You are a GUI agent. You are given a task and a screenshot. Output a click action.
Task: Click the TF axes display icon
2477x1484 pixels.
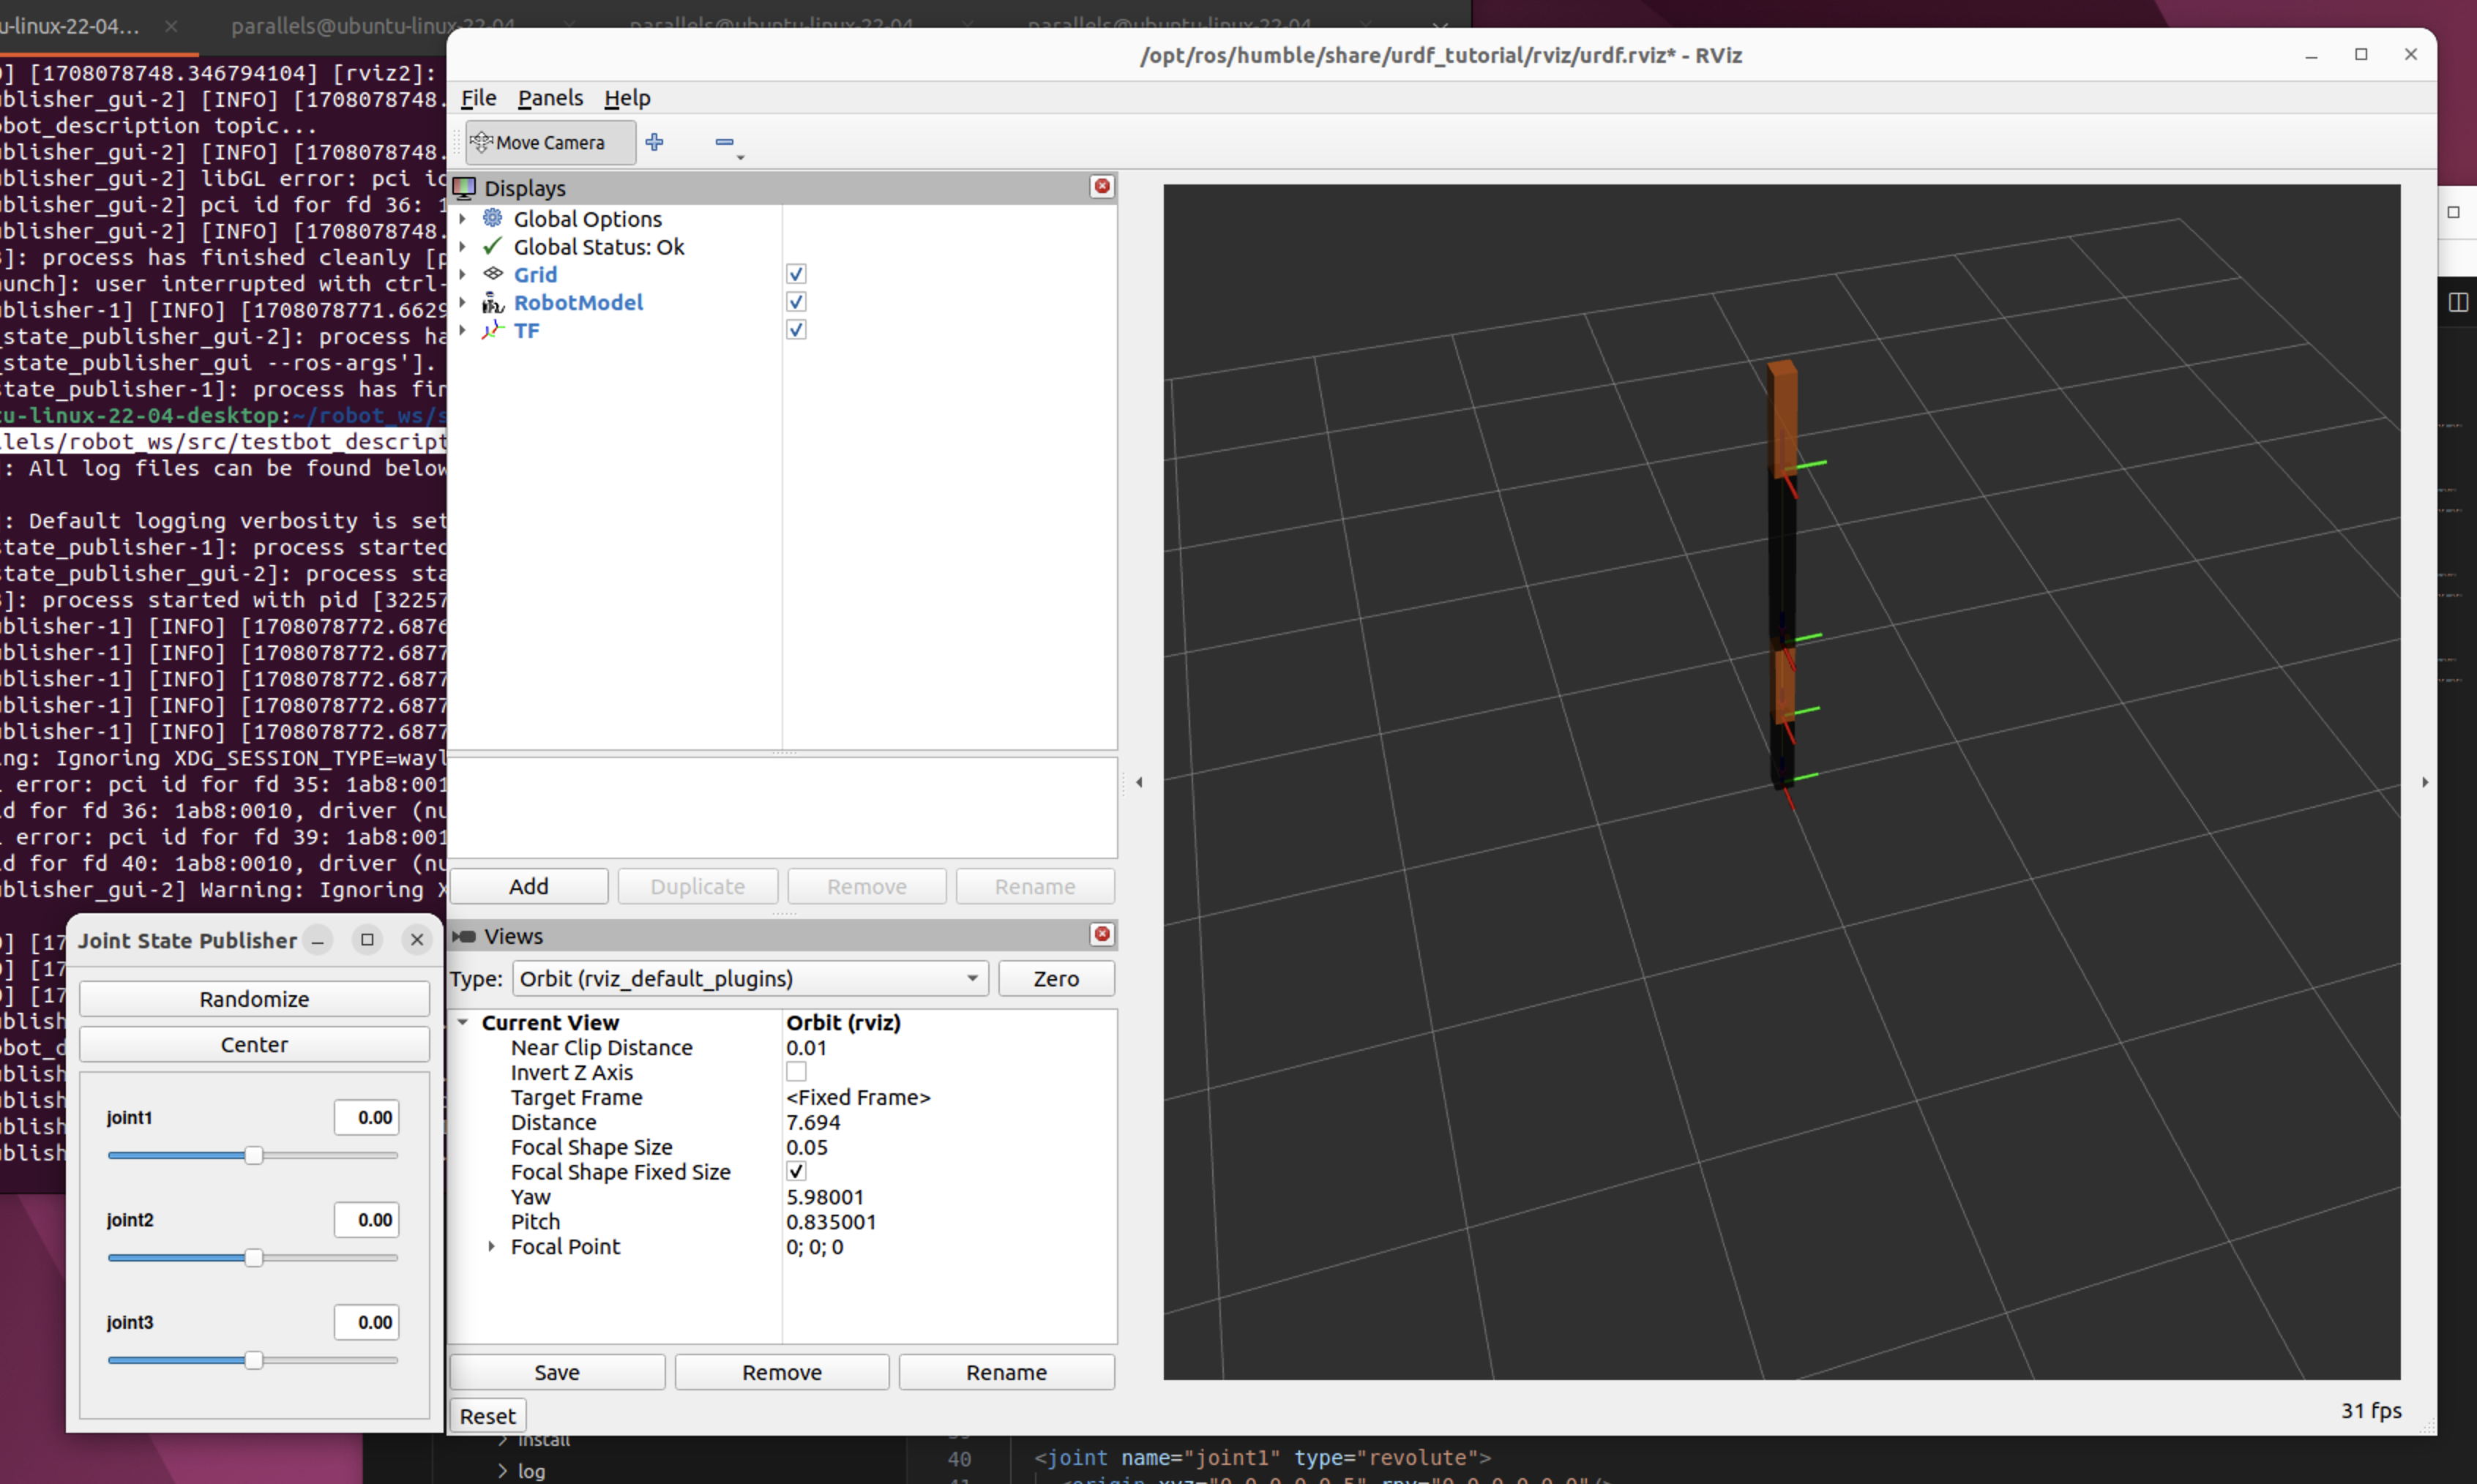point(493,330)
